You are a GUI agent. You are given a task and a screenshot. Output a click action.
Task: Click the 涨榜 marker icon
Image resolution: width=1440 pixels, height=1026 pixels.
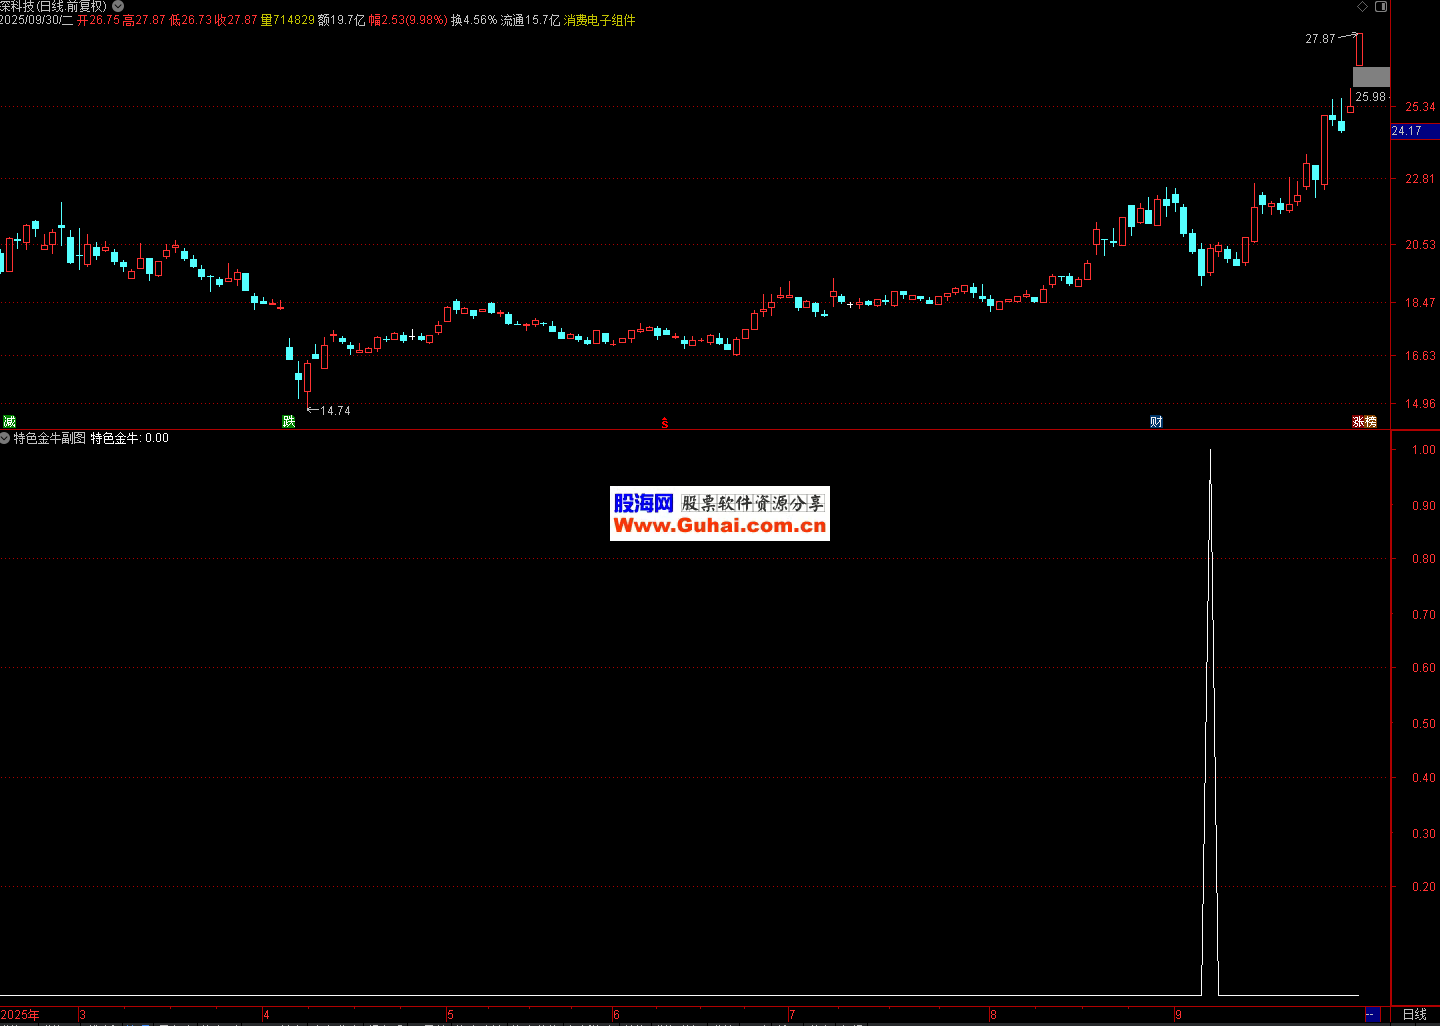(1364, 422)
